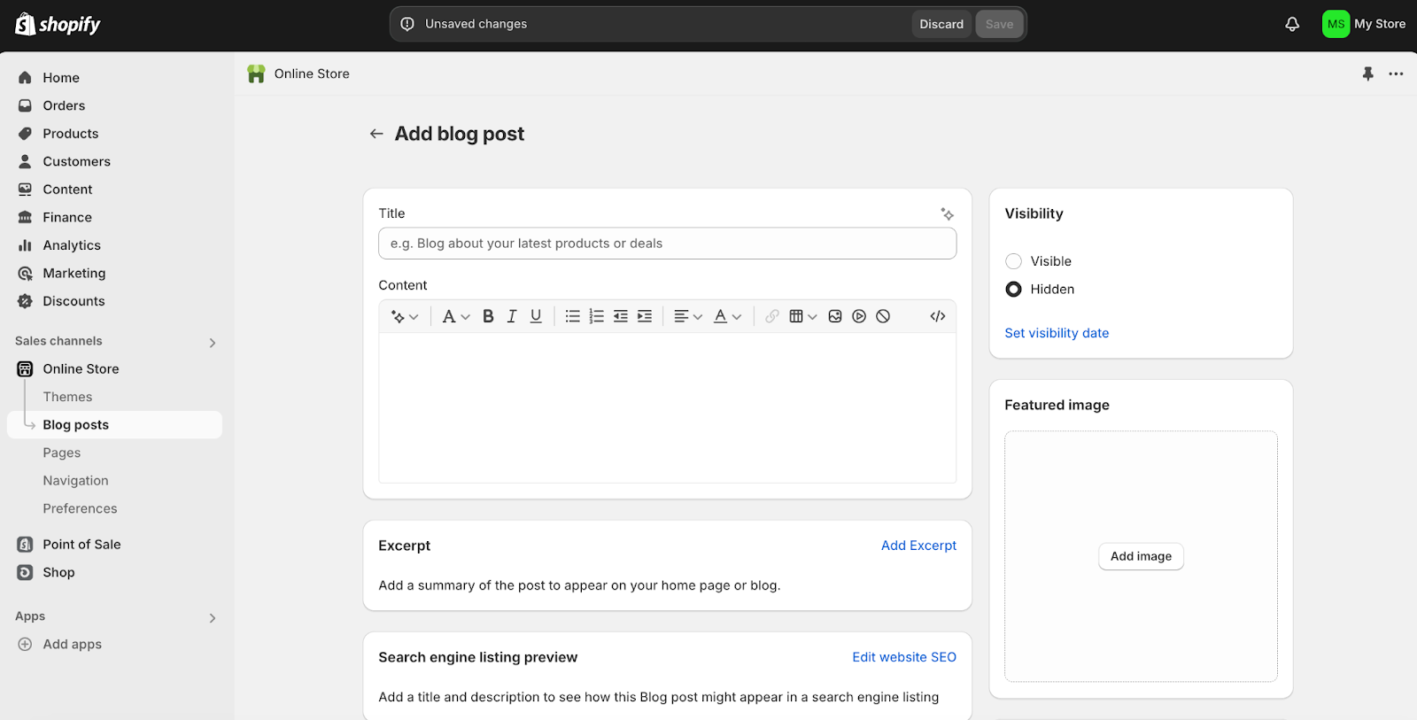The height and width of the screenshot is (720, 1417).
Task: Toggle bold formatting in the Content editor
Action: (488, 315)
